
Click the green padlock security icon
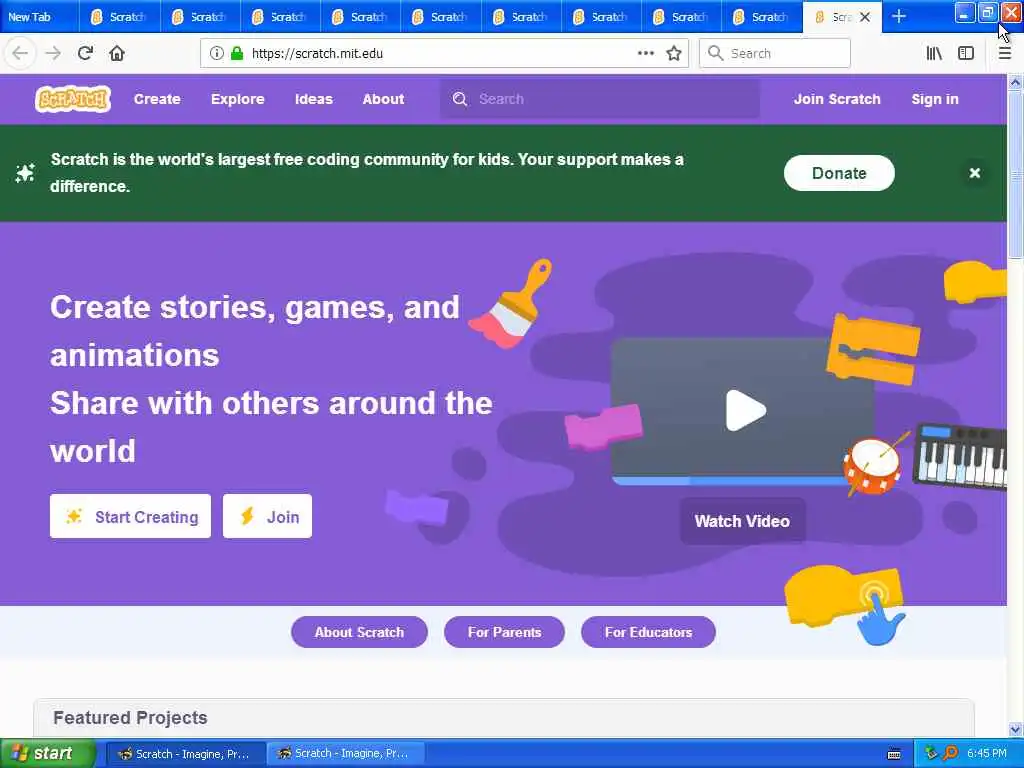point(237,54)
